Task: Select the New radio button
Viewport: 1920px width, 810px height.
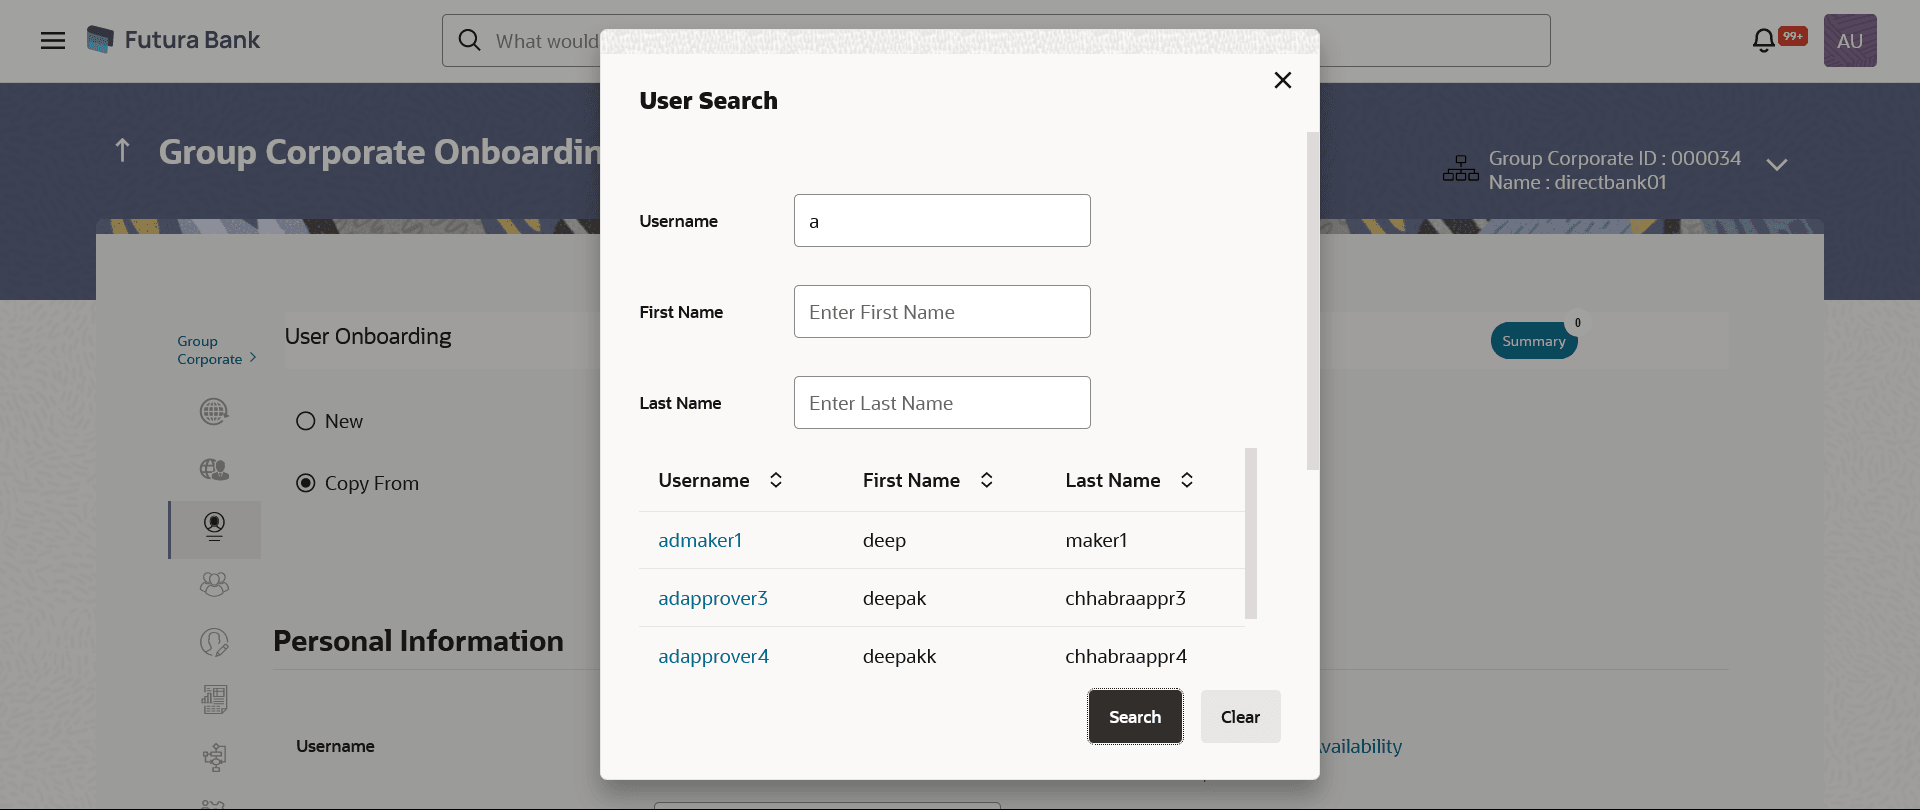Action: click(x=306, y=422)
